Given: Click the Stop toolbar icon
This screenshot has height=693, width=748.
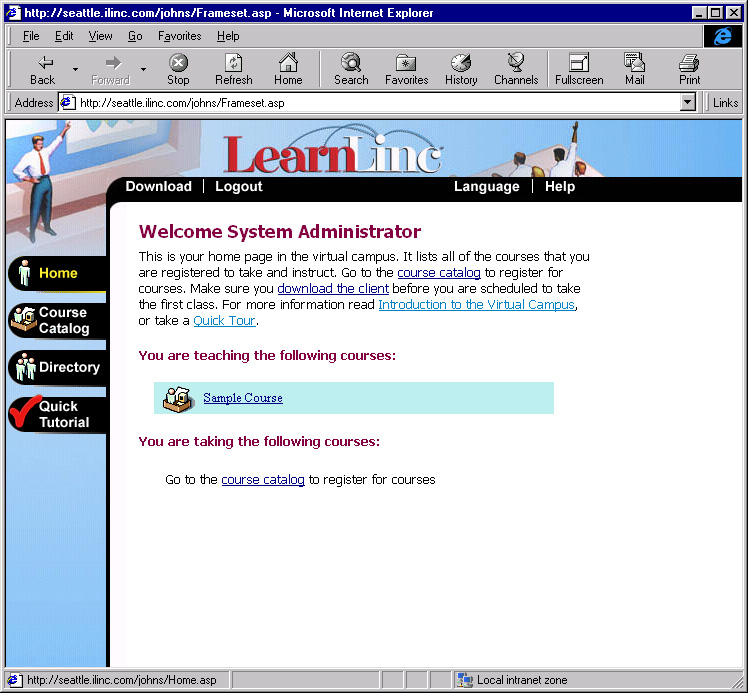Looking at the screenshot, I should click(x=178, y=63).
